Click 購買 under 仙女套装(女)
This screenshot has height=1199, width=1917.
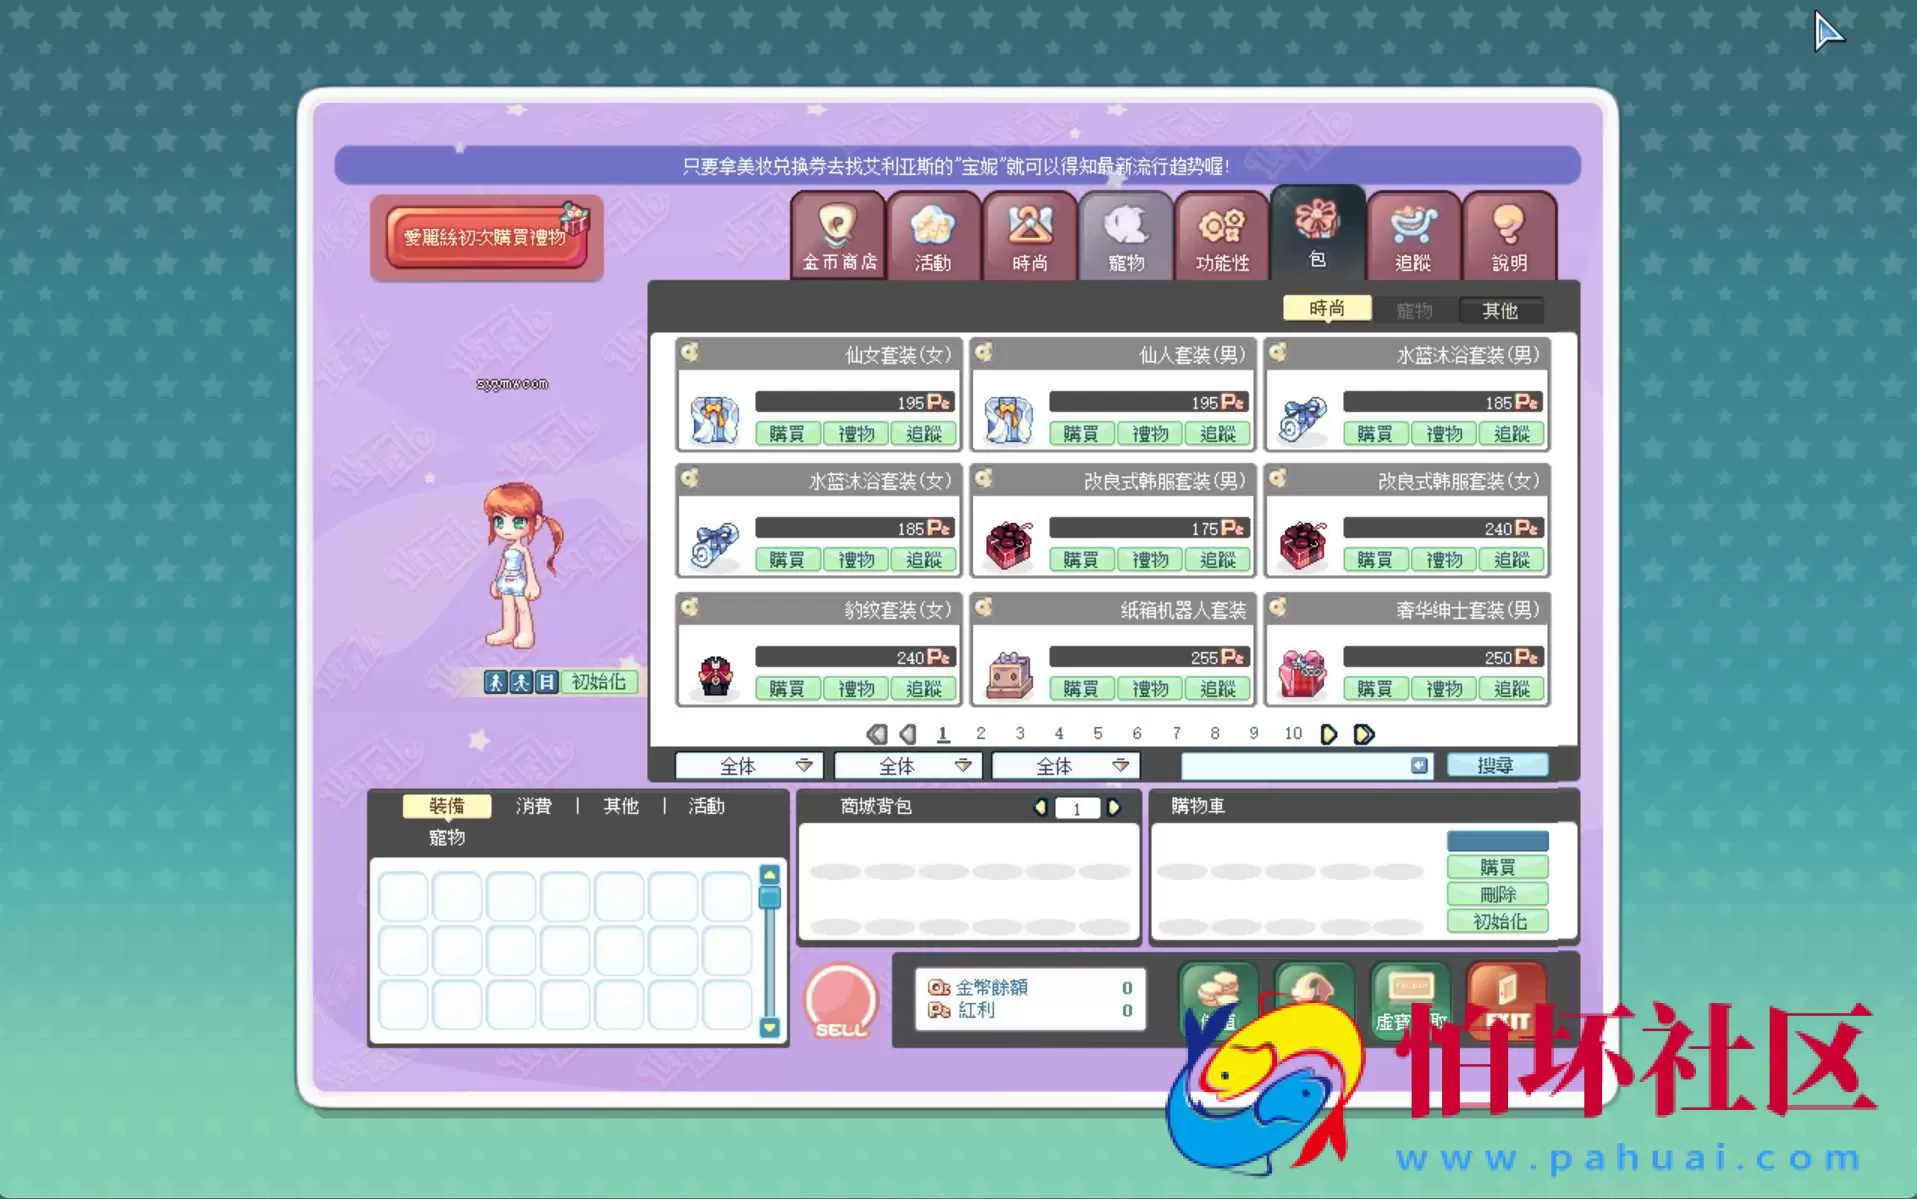(786, 433)
